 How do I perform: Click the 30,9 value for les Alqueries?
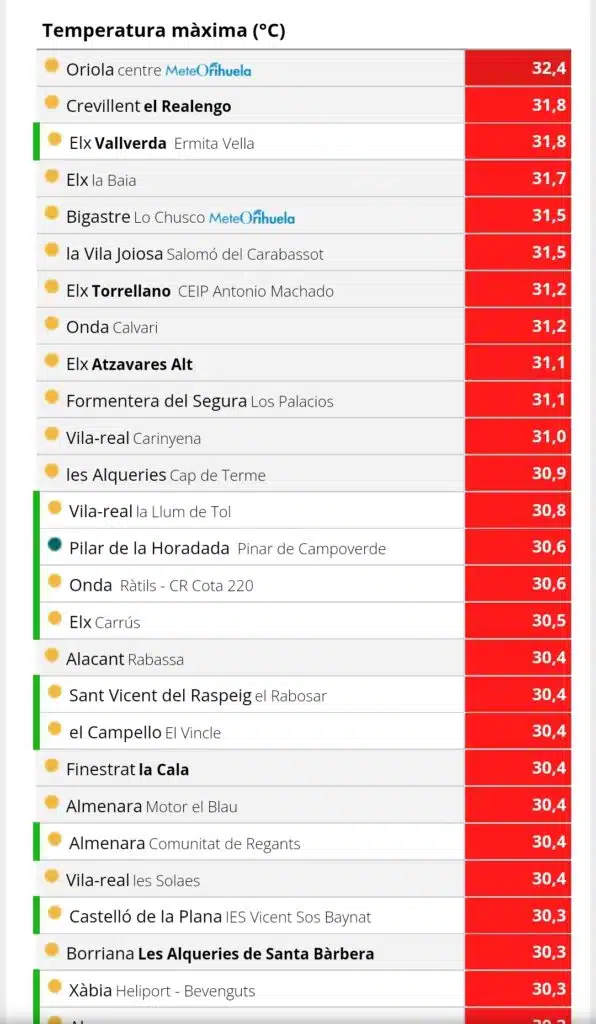[518, 473]
